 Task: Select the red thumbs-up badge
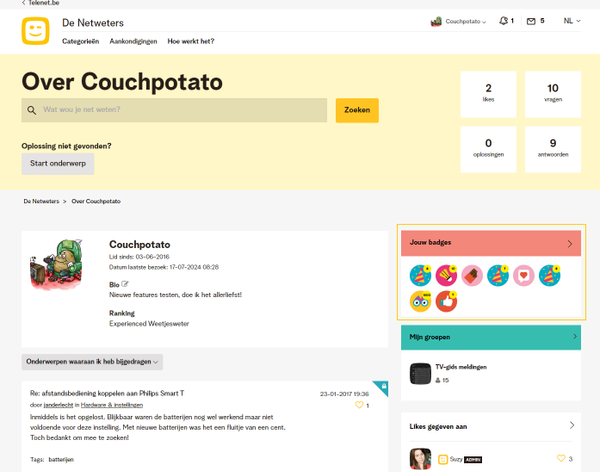pyautogui.click(x=446, y=301)
